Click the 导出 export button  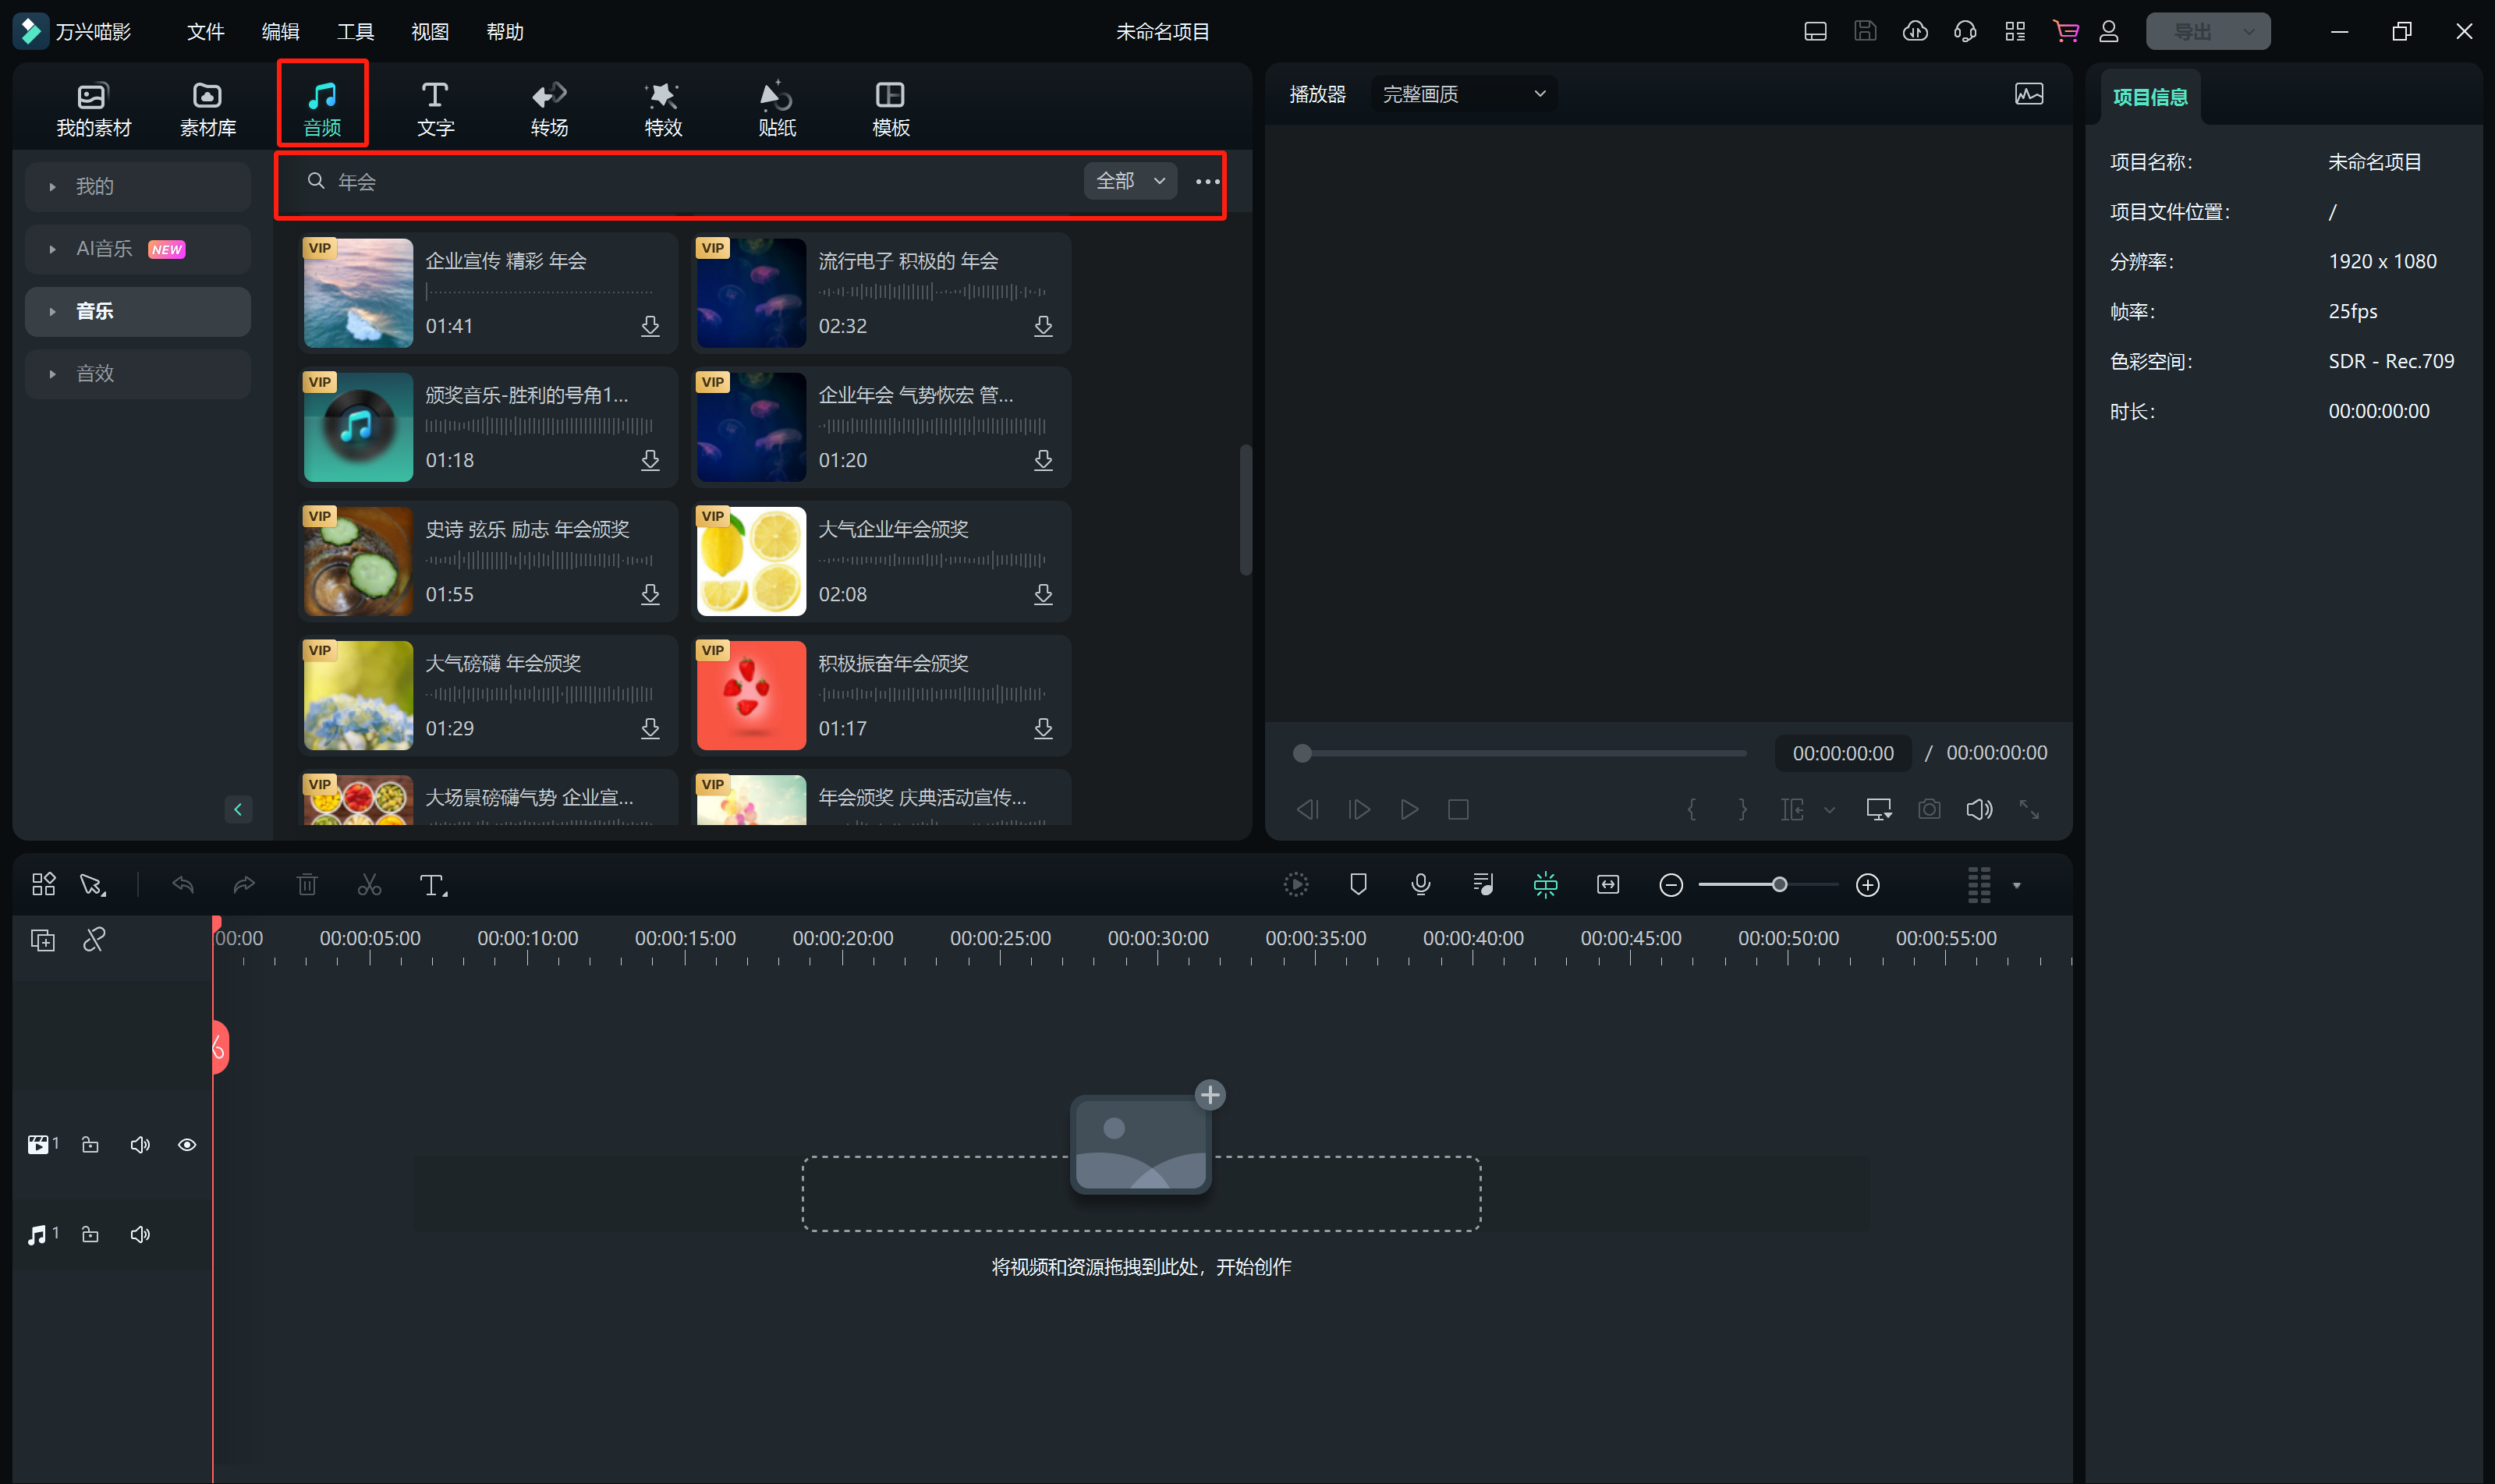[2192, 32]
